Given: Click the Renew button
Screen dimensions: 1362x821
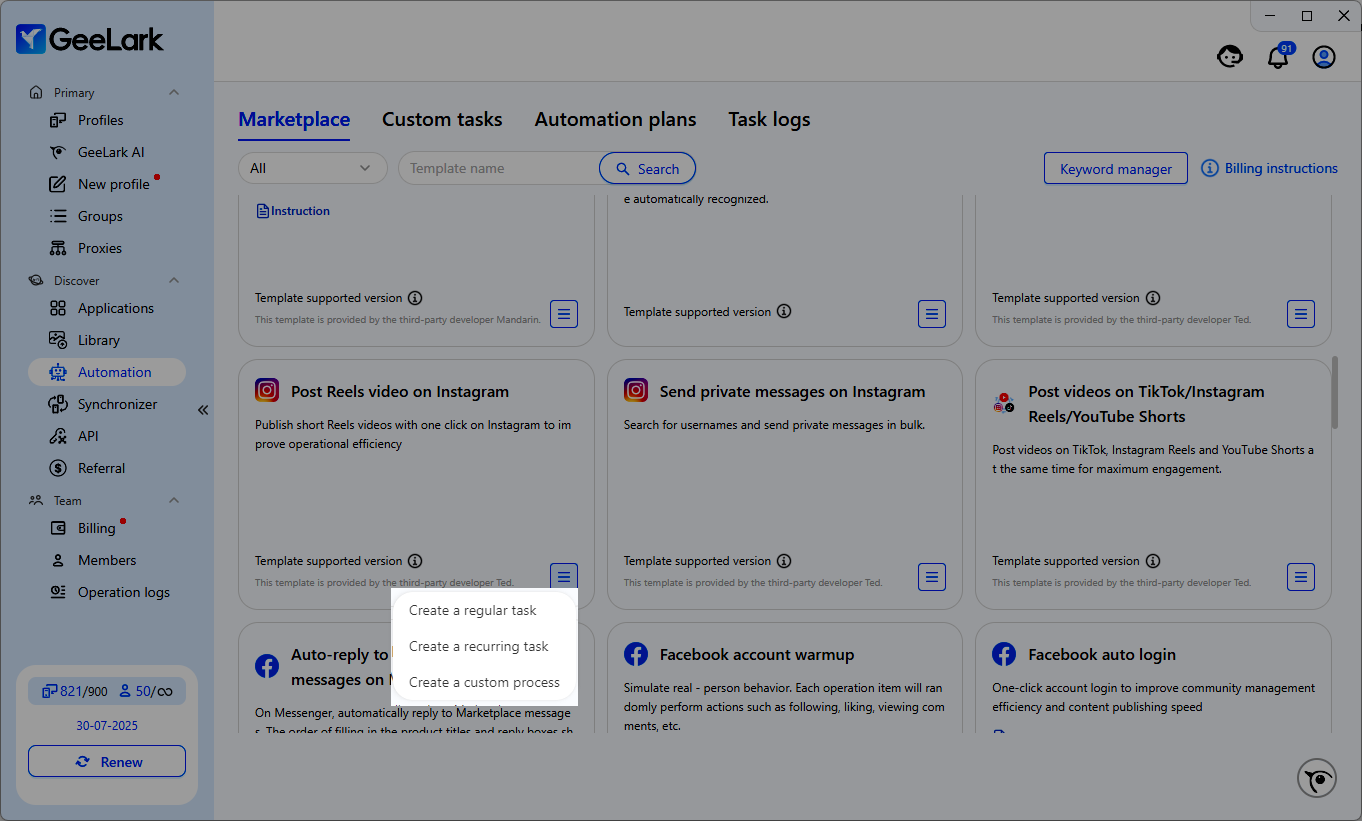Looking at the screenshot, I should pos(107,761).
